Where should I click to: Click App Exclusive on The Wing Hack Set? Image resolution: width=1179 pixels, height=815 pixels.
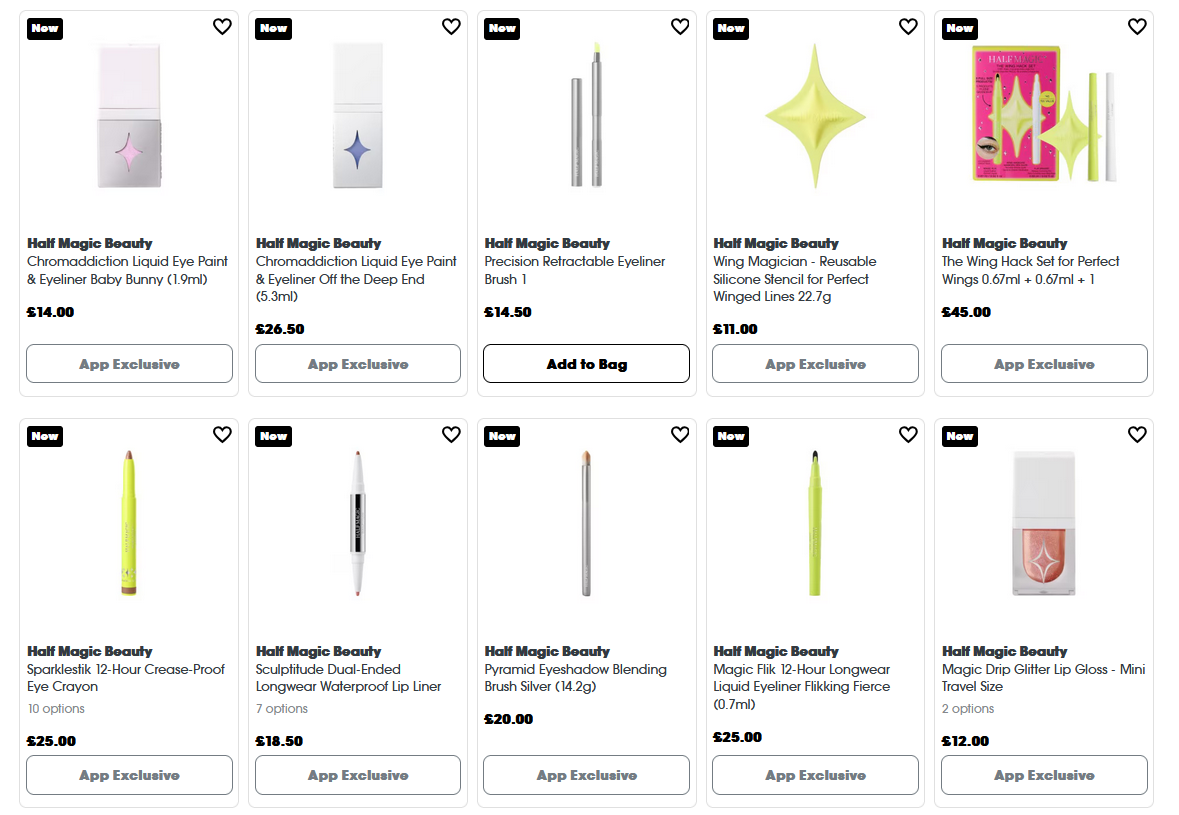1044,363
